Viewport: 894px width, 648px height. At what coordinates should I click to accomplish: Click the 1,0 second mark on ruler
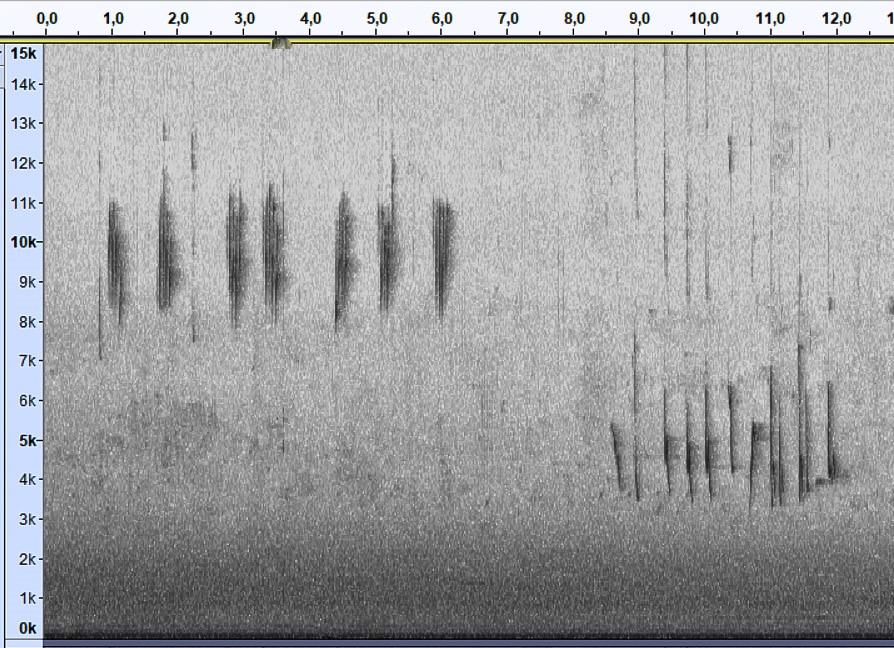pos(113,18)
